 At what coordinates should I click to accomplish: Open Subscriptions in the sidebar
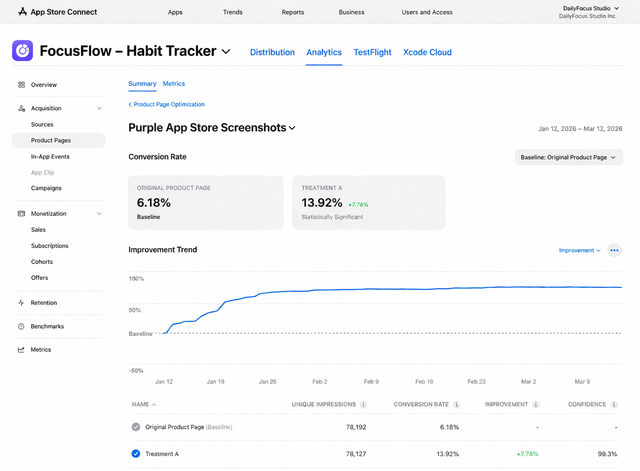click(50, 246)
